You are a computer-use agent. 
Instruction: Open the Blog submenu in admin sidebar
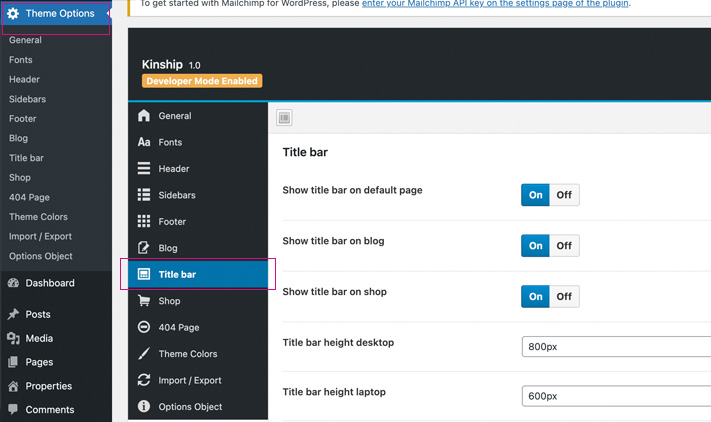coord(19,138)
